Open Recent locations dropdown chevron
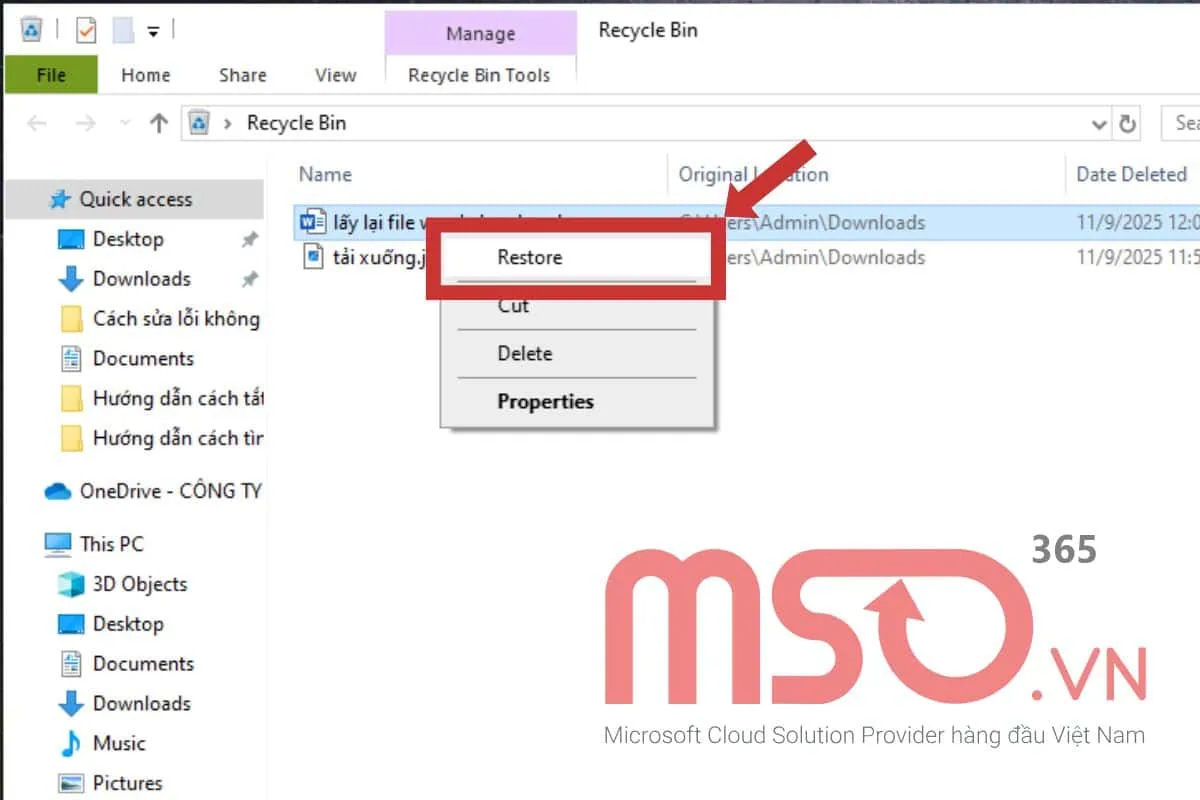 (124, 123)
